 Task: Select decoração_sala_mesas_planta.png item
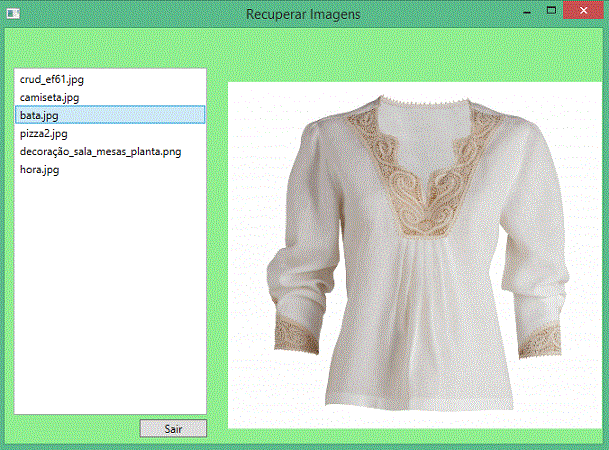pyautogui.click(x=110, y=151)
